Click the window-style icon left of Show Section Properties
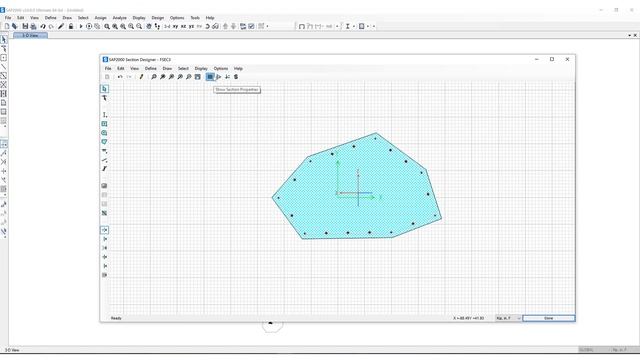 198,77
